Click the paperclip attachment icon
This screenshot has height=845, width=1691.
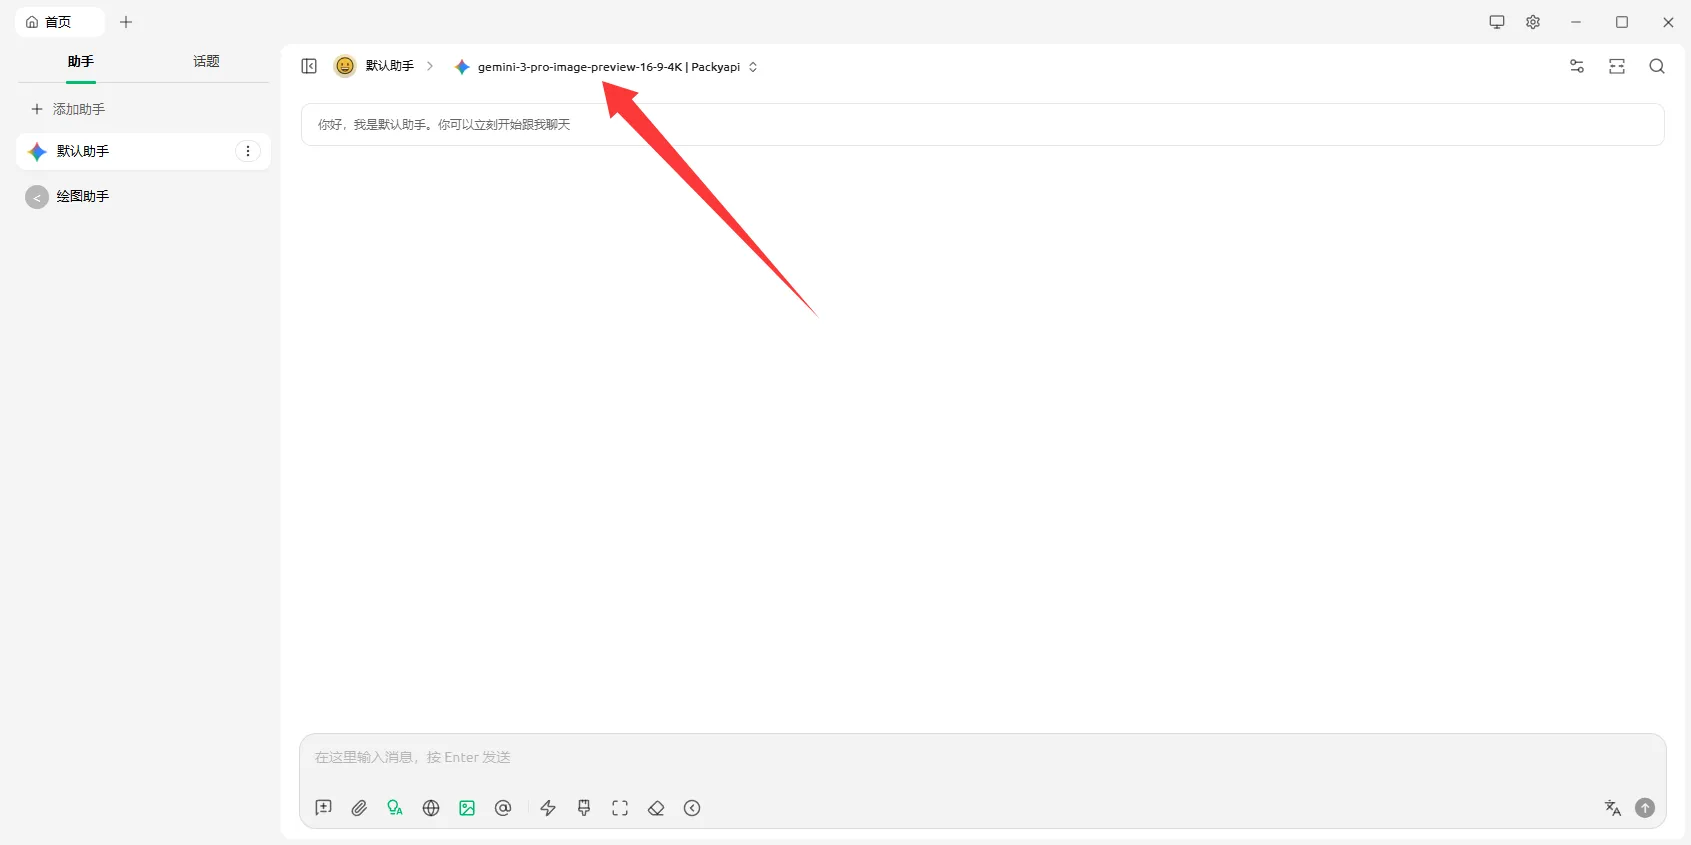pyautogui.click(x=359, y=808)
